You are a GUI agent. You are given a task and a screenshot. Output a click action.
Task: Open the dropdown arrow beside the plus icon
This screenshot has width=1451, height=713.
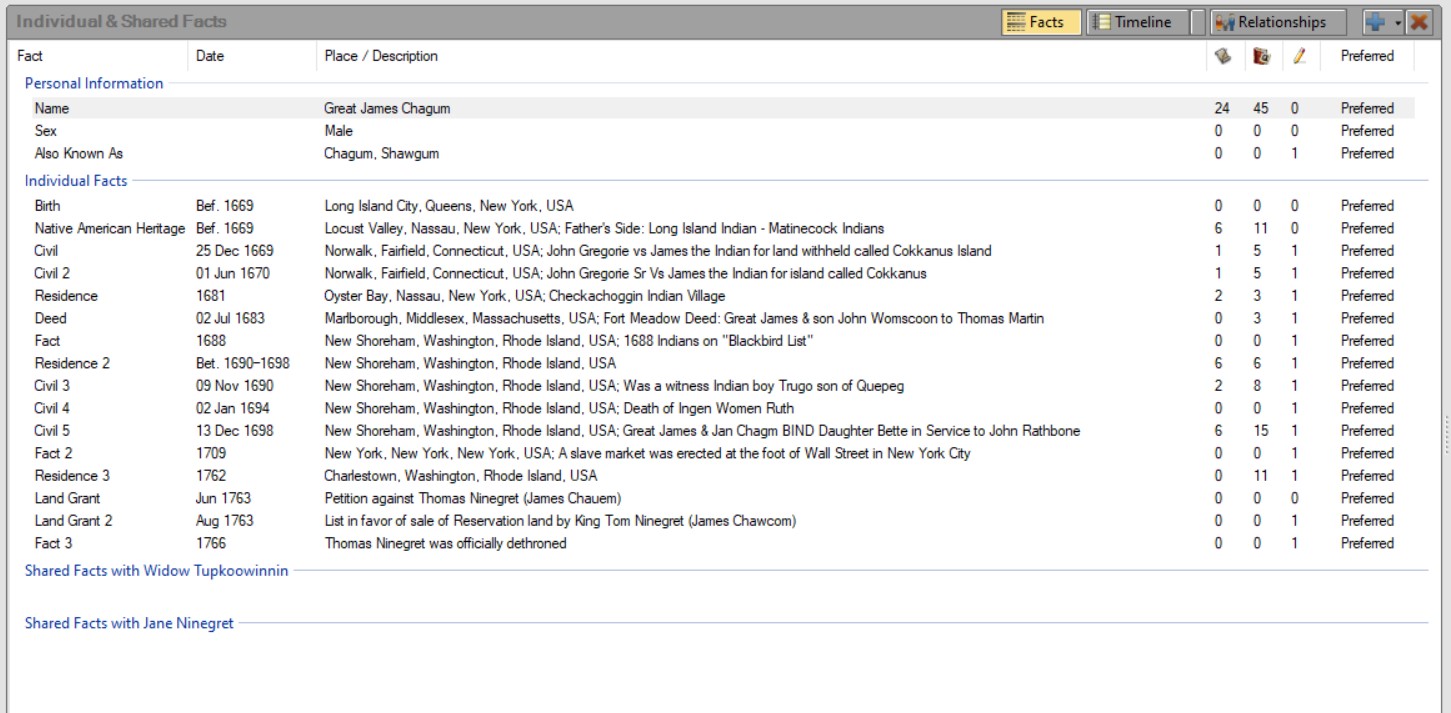click(x=1397, y=22)
